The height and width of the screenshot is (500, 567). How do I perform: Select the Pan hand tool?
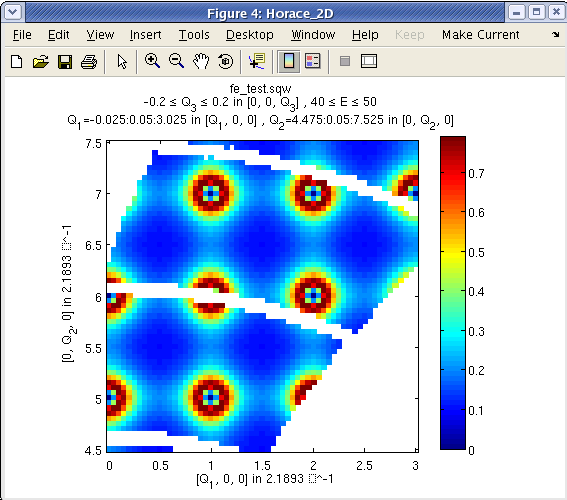pyautogui.click(x=201, y=61)
